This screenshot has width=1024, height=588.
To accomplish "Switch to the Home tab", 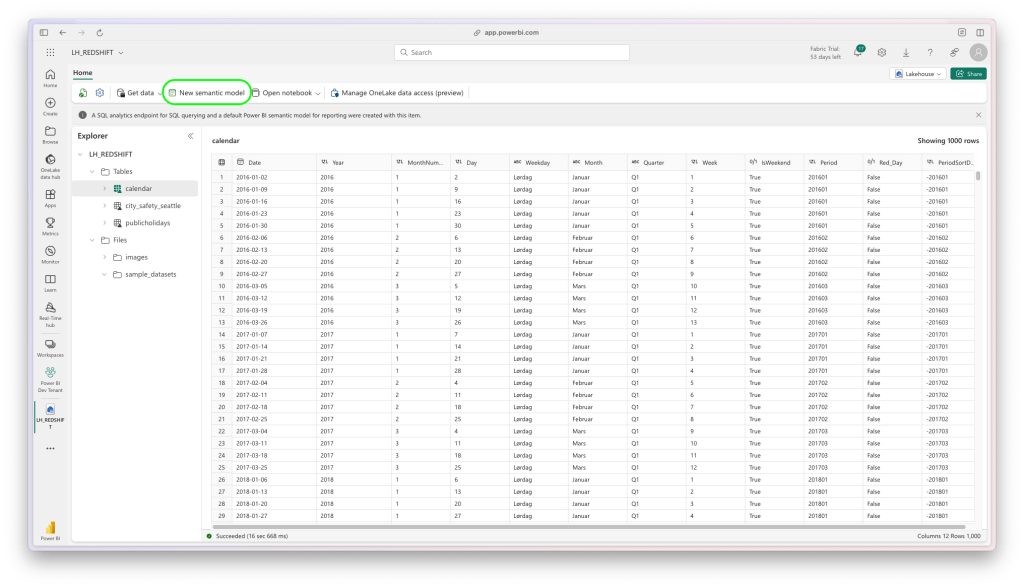I will click(x=82, y=73).
